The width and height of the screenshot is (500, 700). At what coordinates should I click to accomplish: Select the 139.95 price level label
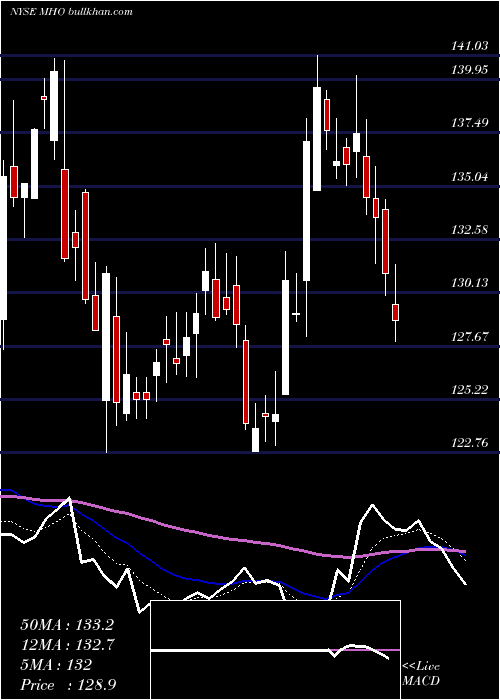pos(469,70)
